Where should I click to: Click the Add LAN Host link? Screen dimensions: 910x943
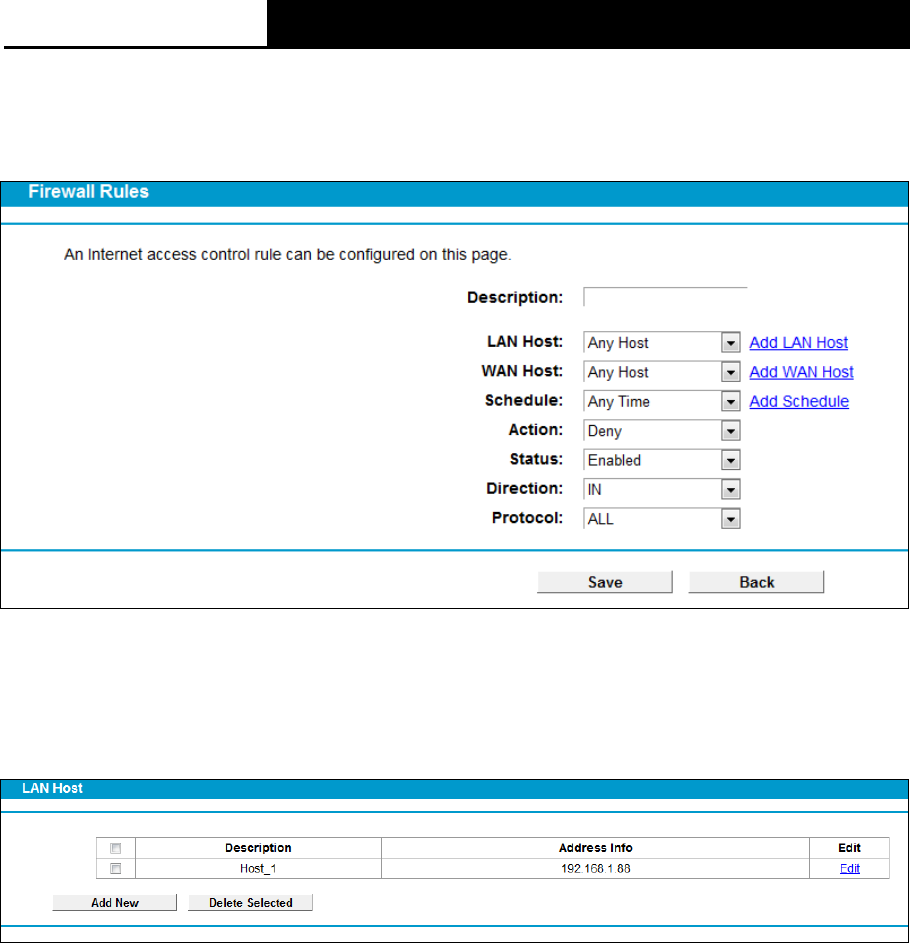pos(798,343)
